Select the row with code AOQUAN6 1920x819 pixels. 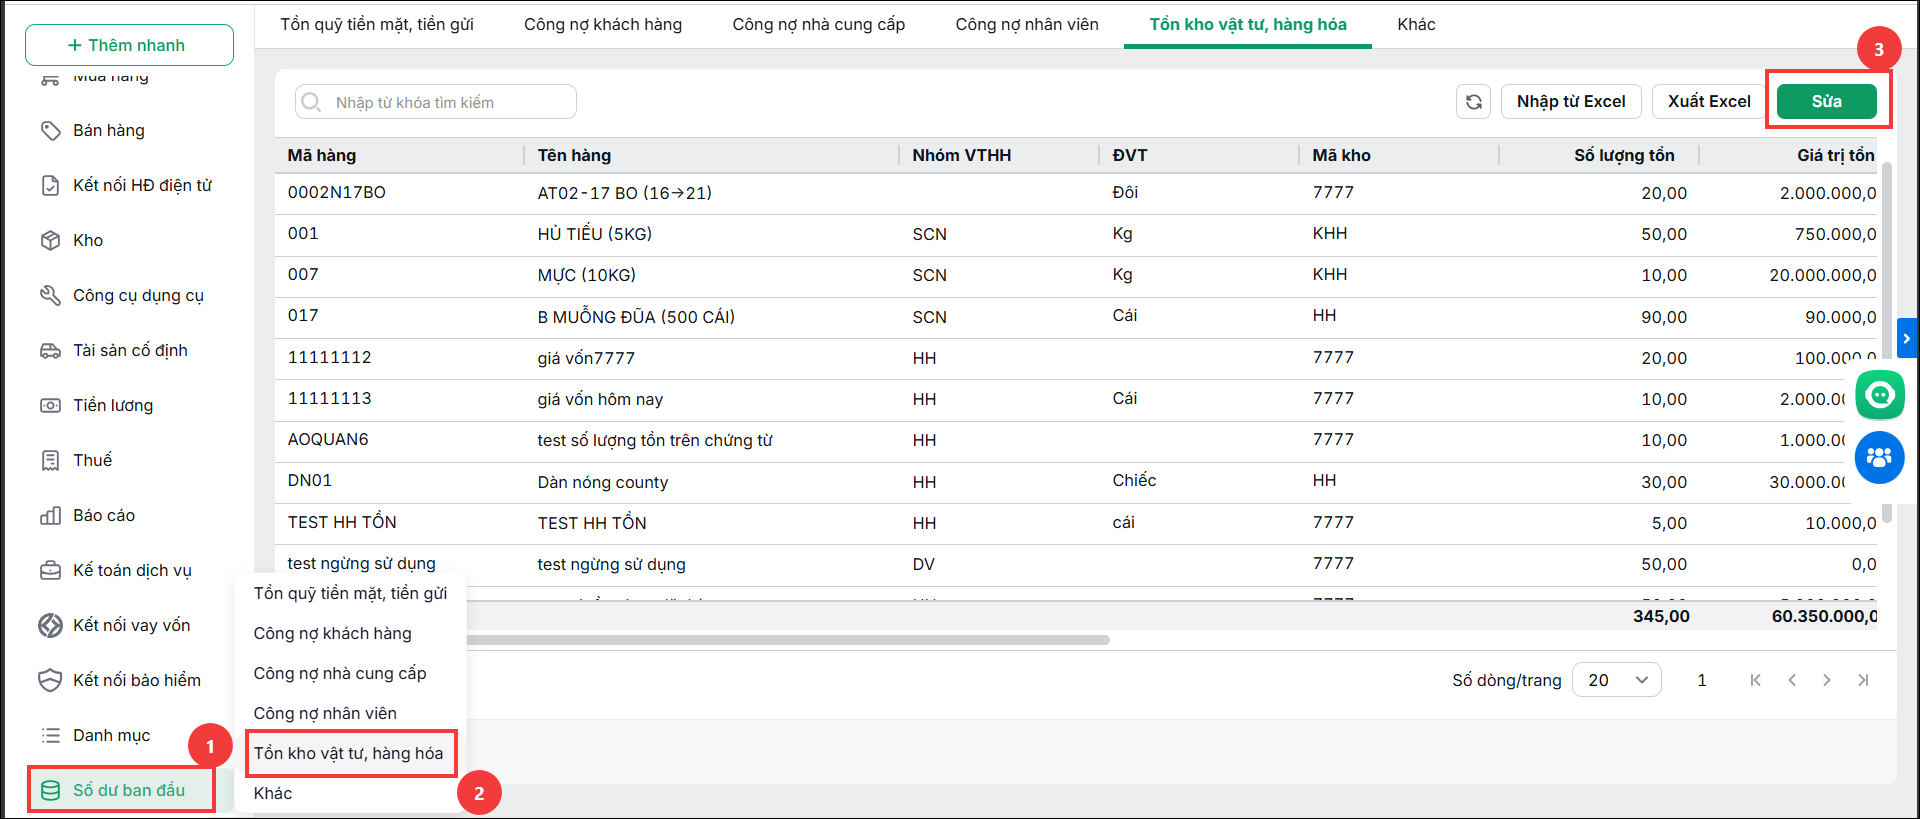point(1078,440)
